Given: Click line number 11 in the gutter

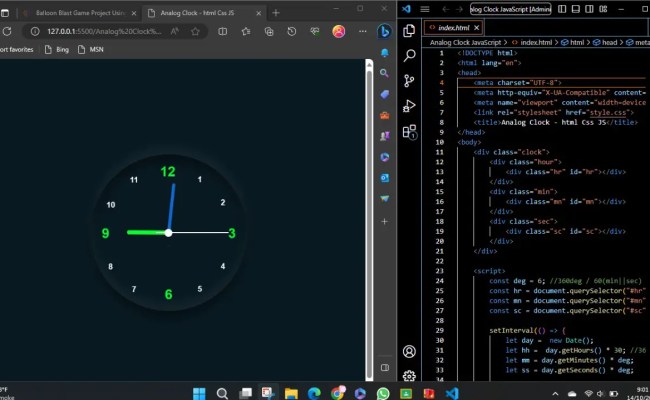Looking at the screenshot, I should pyautogui.click(x=439, y=152).
